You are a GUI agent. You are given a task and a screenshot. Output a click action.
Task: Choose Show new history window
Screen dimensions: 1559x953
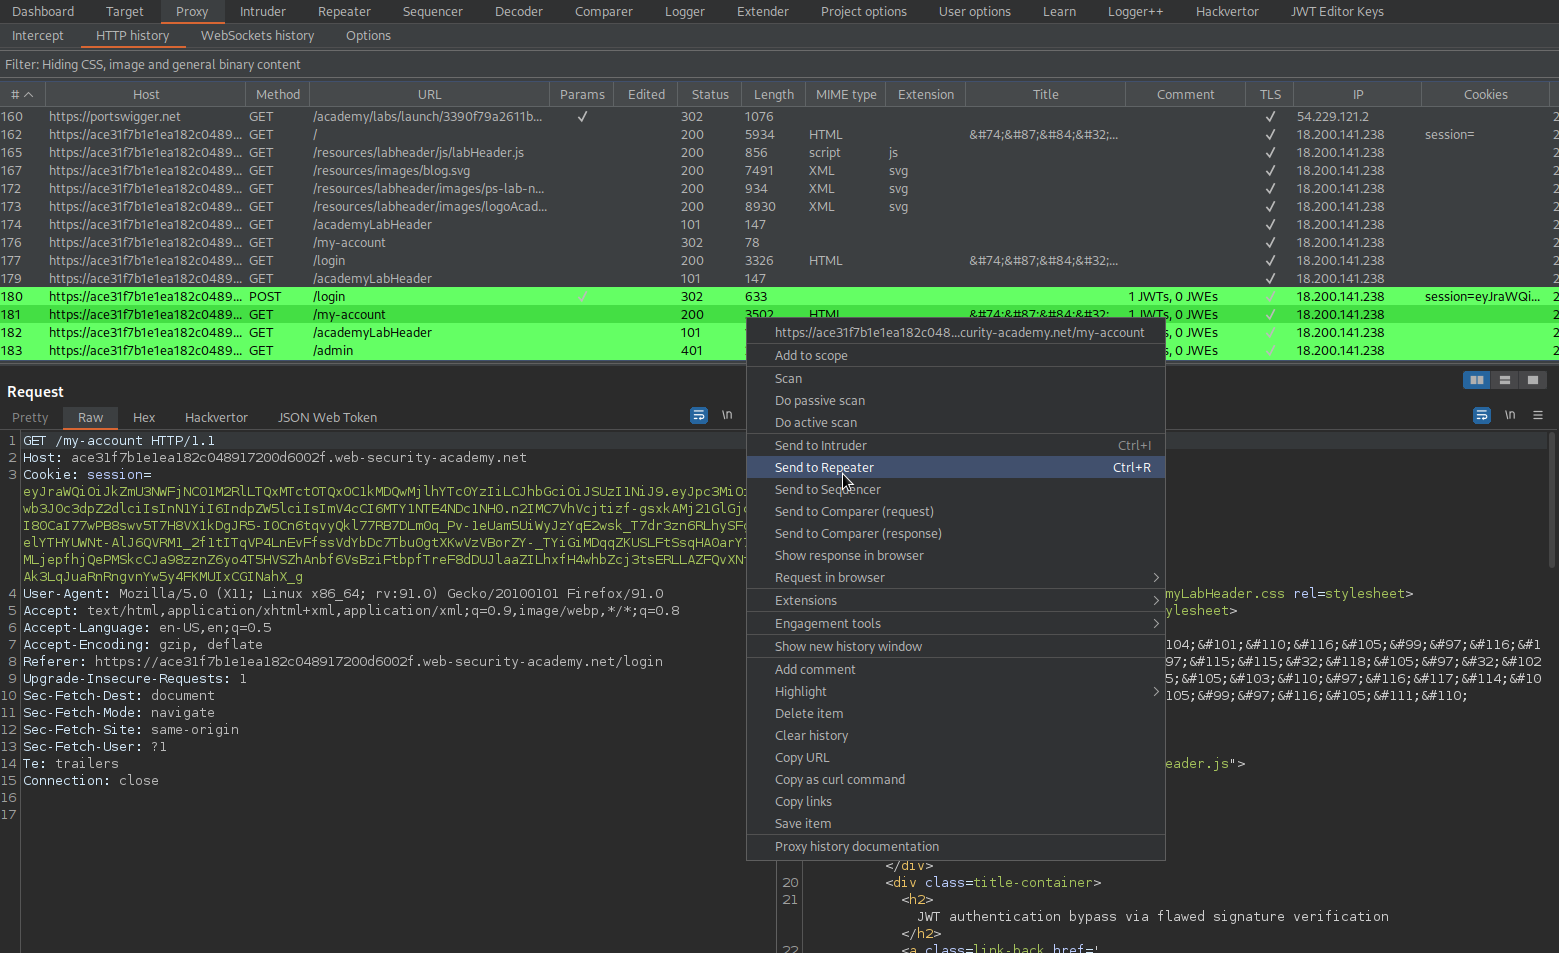click(x=955, y=647)
